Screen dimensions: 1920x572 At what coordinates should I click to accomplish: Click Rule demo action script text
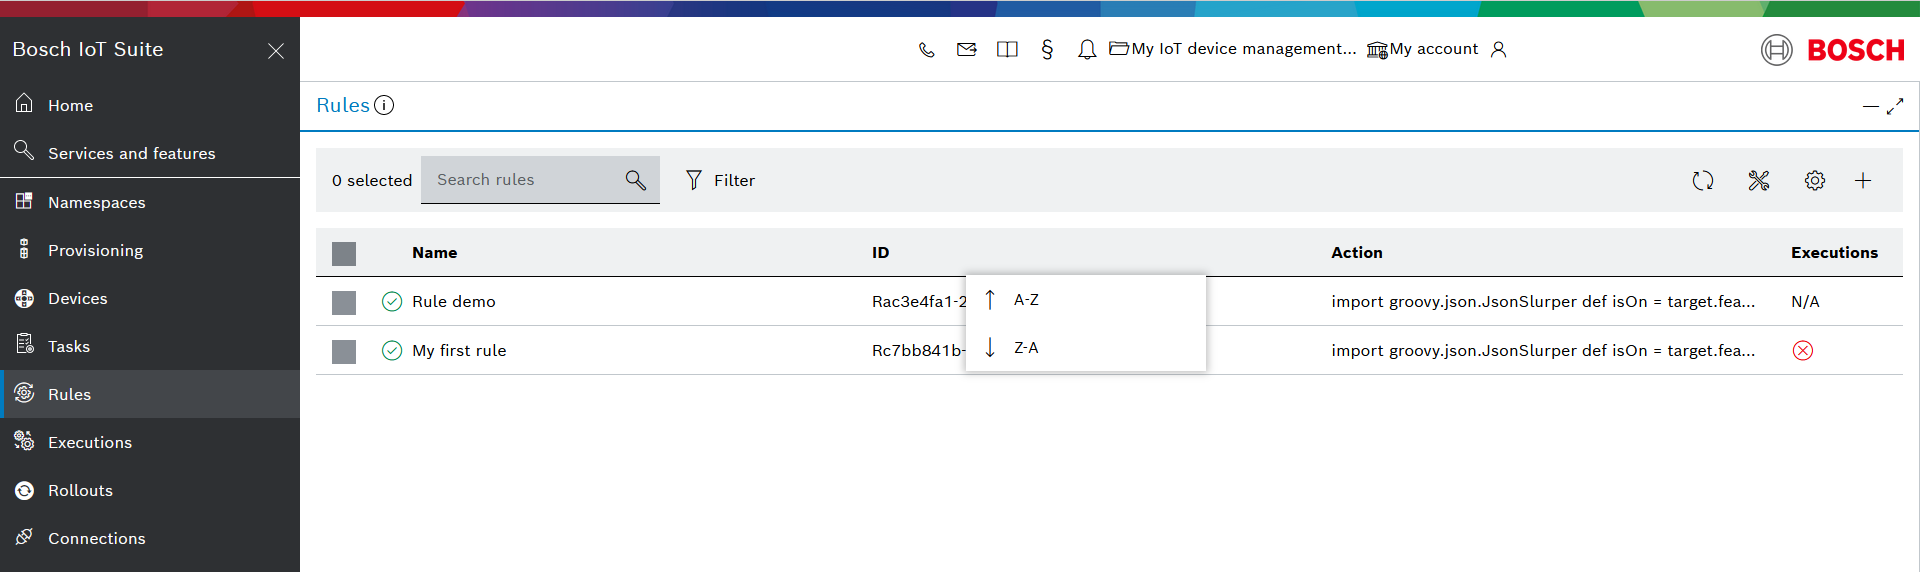pos(1543,301)
